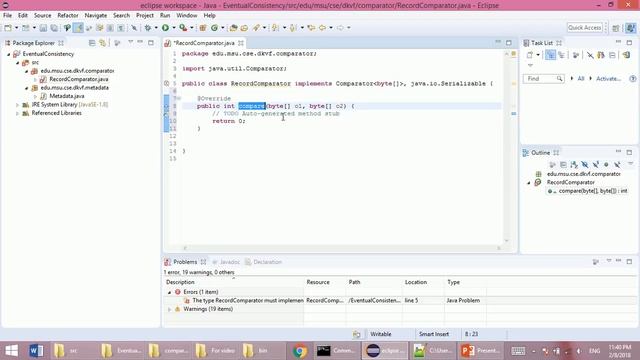Click the New Task icon in Task List

point(530,55)
